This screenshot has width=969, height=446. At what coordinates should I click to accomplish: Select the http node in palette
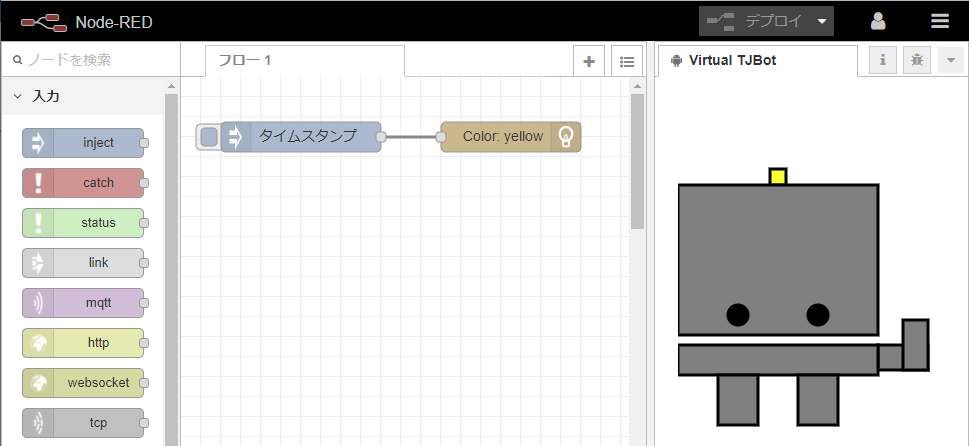point(83,342)
